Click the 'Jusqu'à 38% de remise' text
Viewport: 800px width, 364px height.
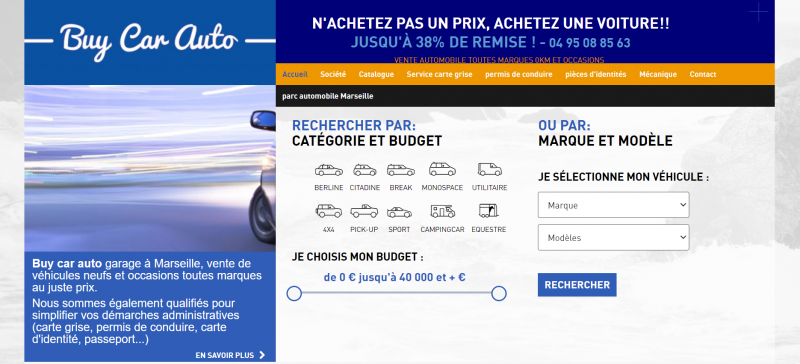(442, 42)
